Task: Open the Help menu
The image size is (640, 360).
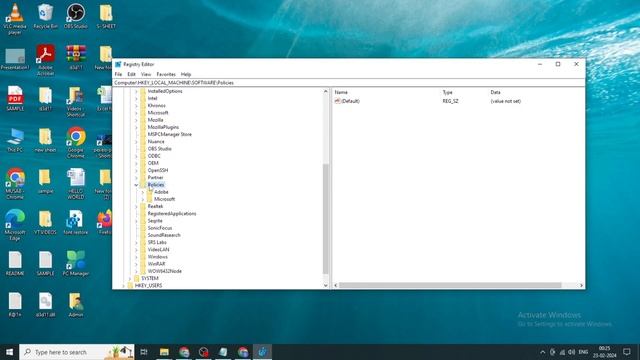Action: point(186,74)
